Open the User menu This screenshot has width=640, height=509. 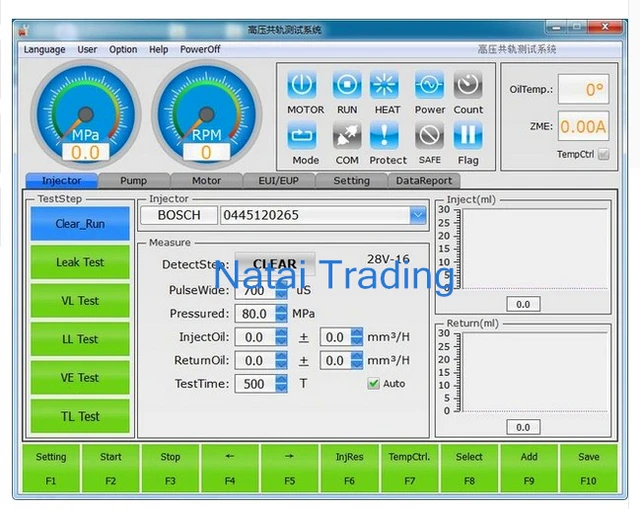coord(87,49)
